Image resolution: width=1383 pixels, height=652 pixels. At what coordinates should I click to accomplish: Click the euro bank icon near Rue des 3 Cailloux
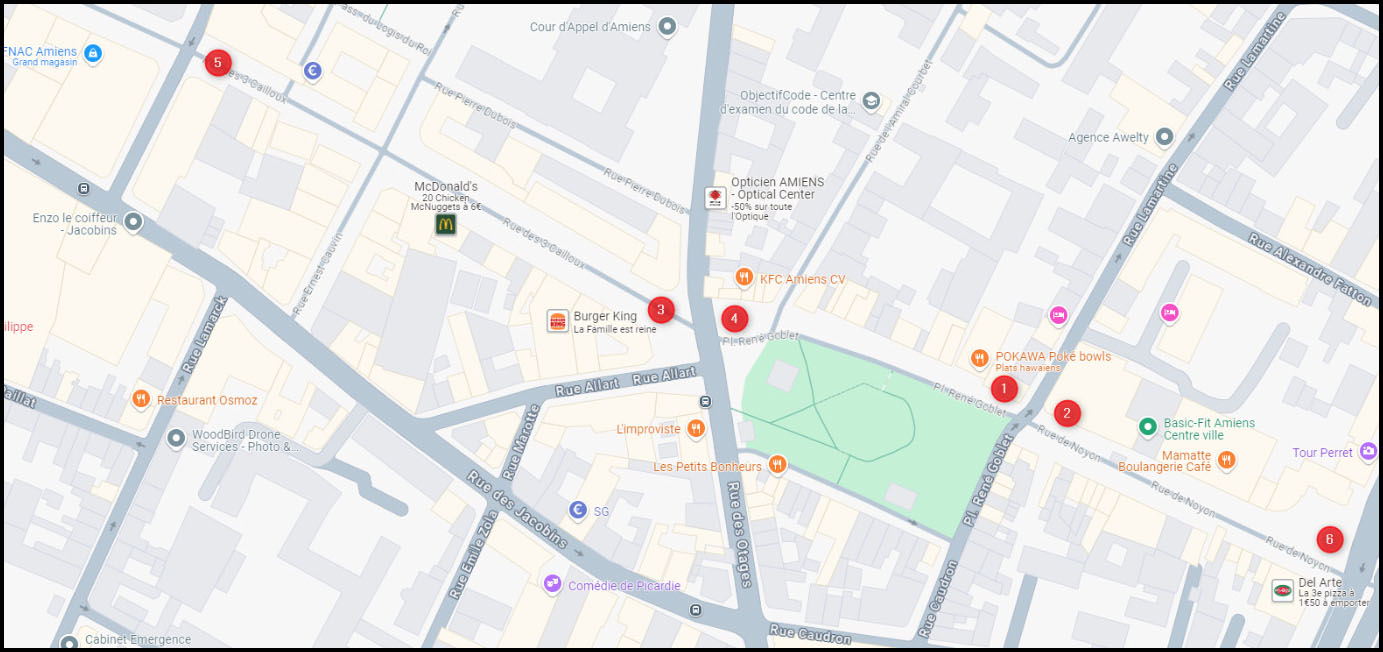(312, 71)
